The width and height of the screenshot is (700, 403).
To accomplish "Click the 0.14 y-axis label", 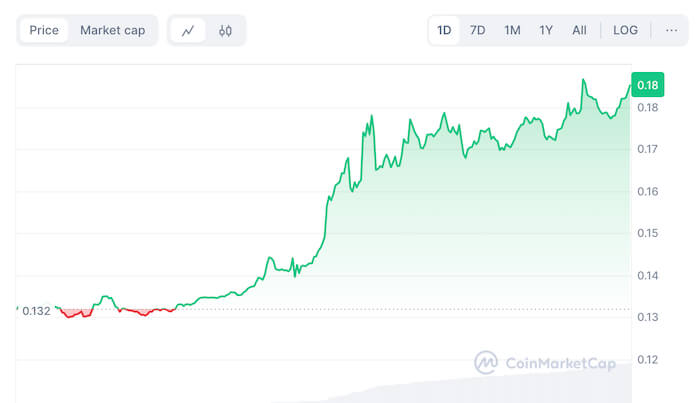I will click(x=648, y=275).
